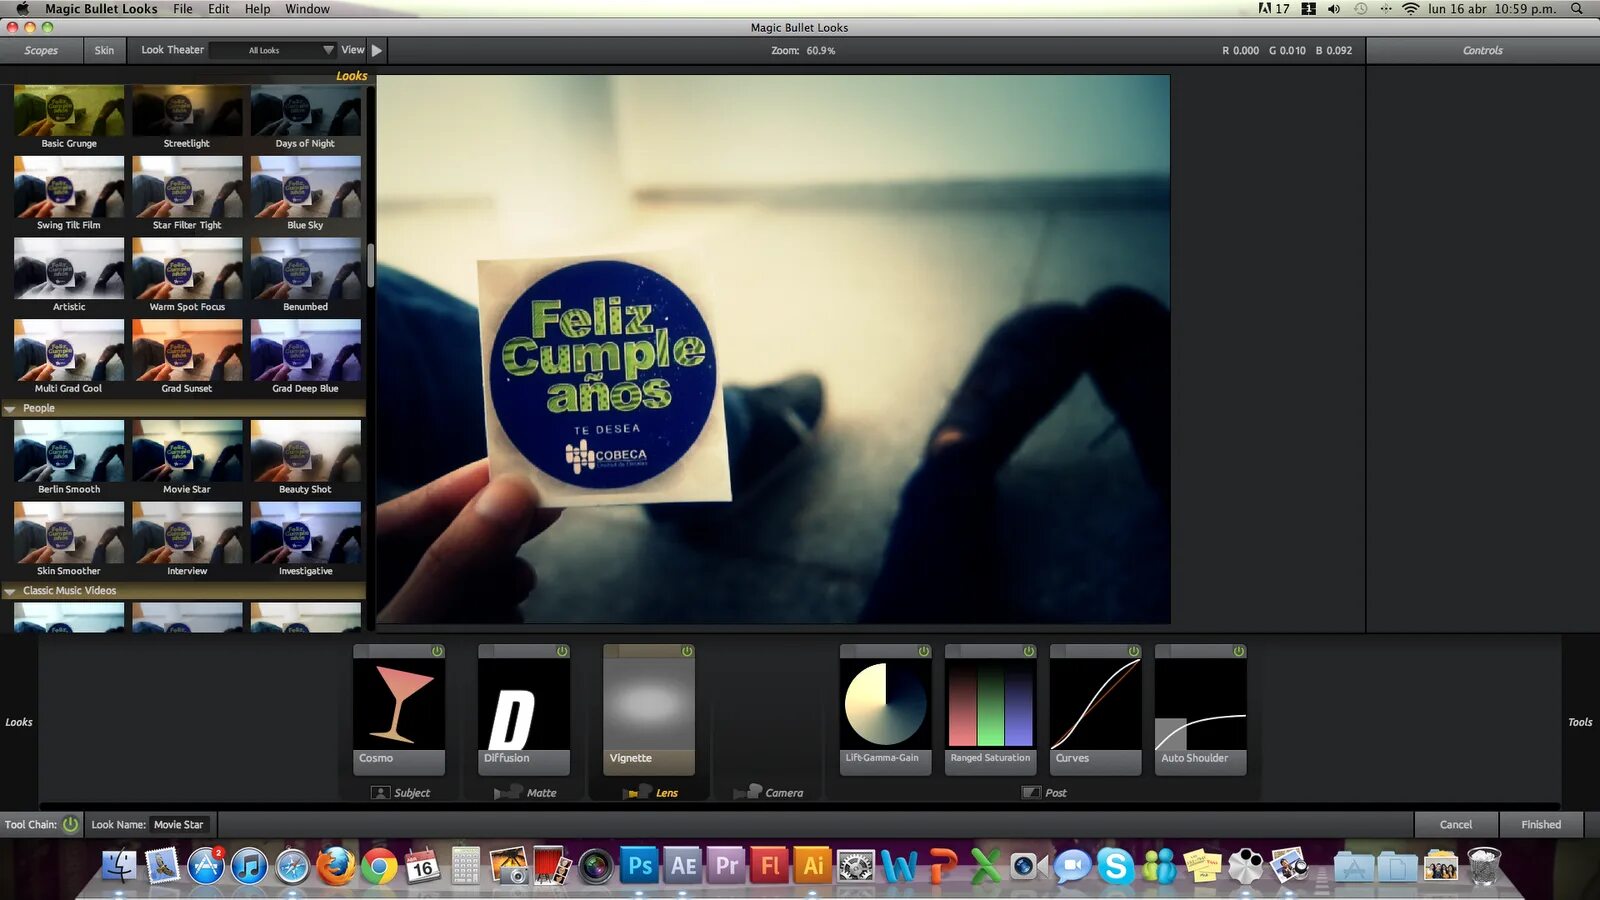Click the Look Name field
Image resolution: width=1600 pixels, height=900 pixels.
(x=180, y=825)
